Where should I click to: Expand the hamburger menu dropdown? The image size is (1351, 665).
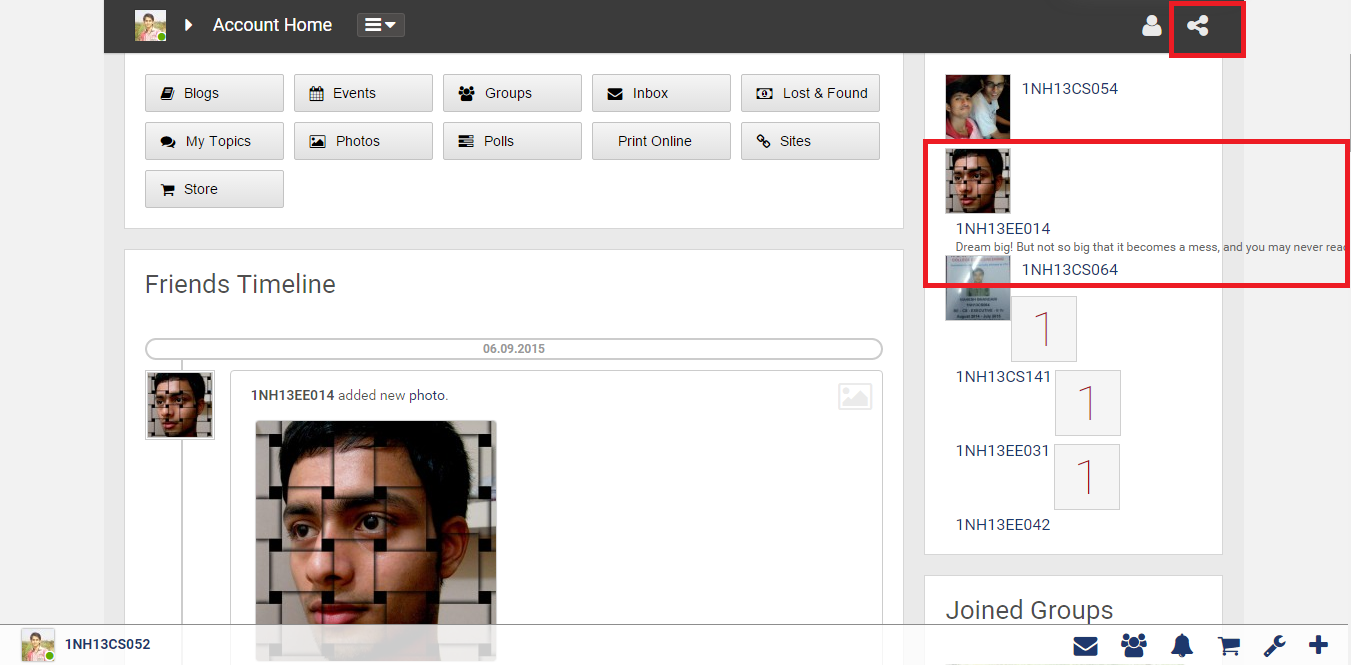point(380,25)
